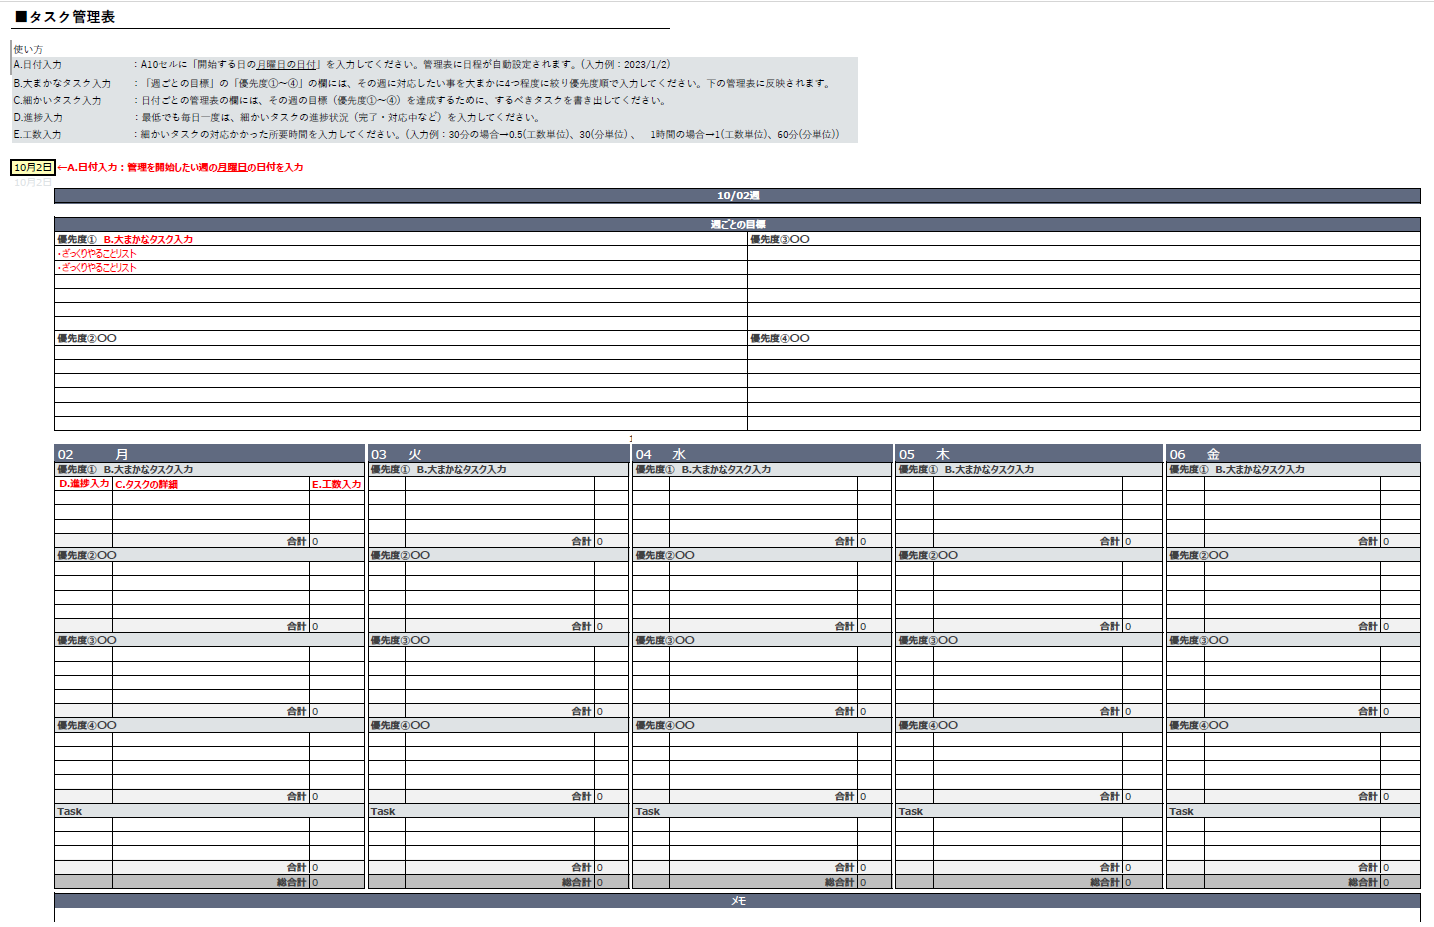Select 優先度③○○ cell in weekly goals
1434x927 pixels.
780,240
